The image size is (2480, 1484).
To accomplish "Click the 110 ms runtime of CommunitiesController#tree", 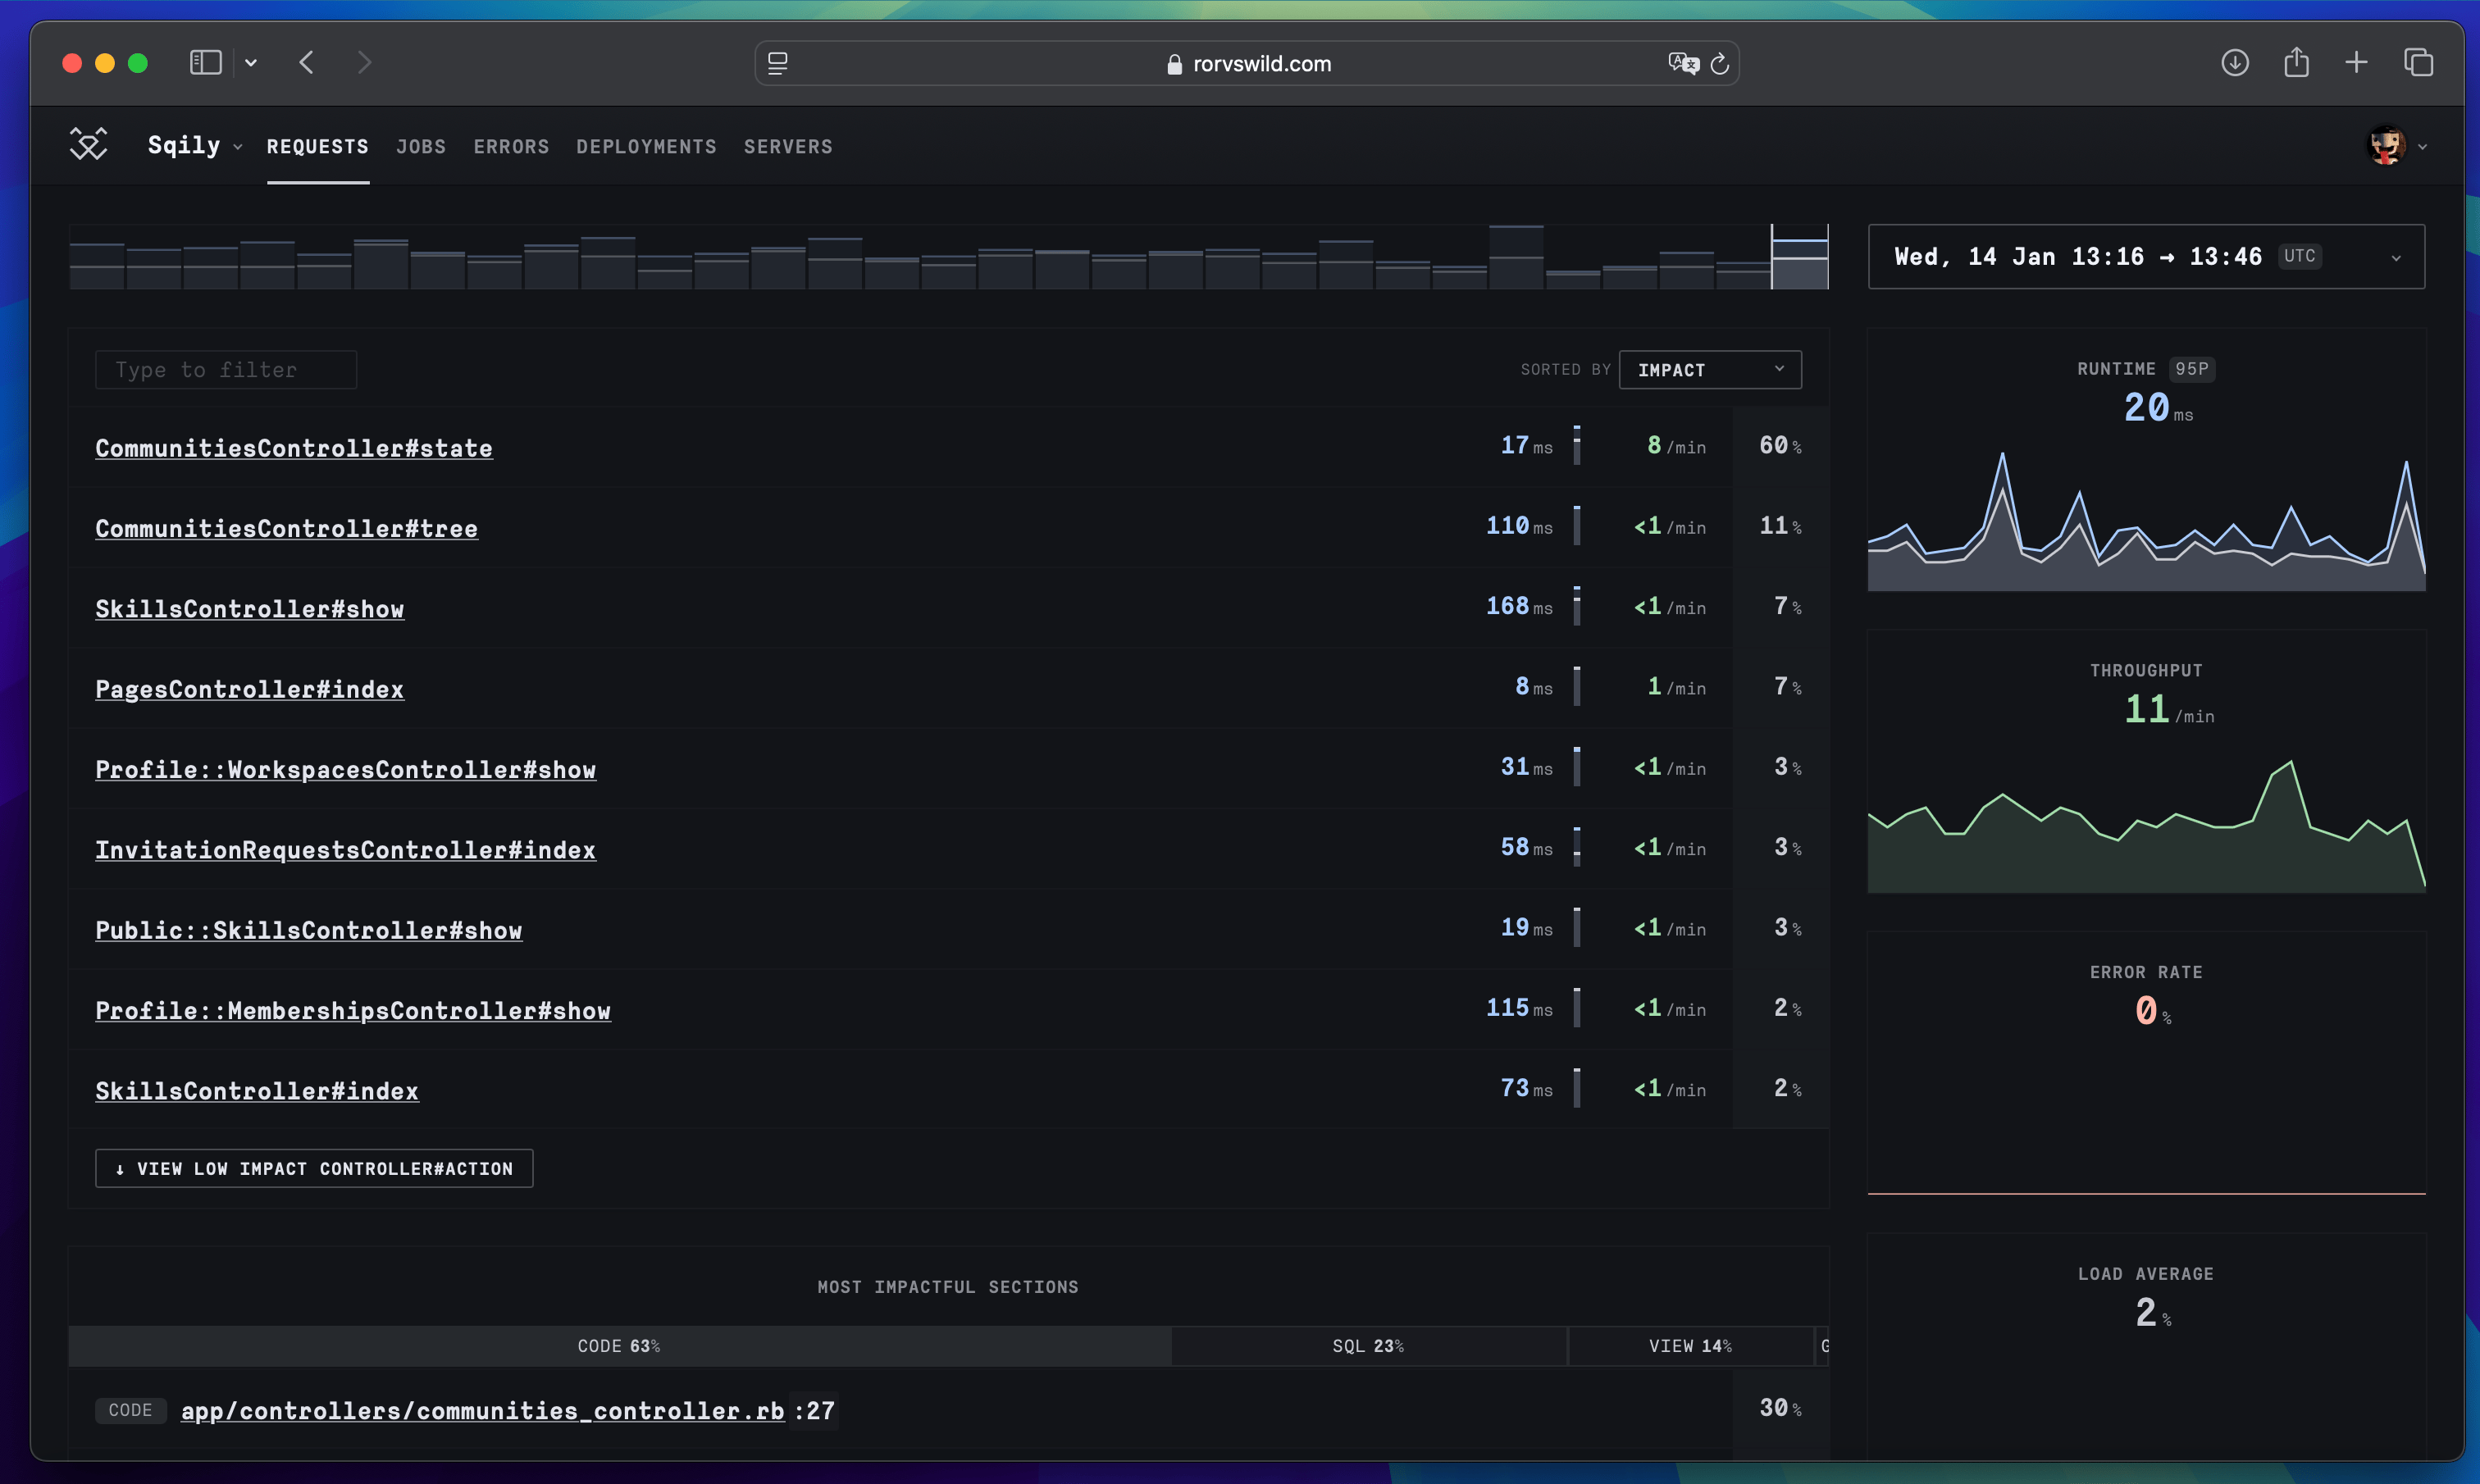I will pos(1519,526).
